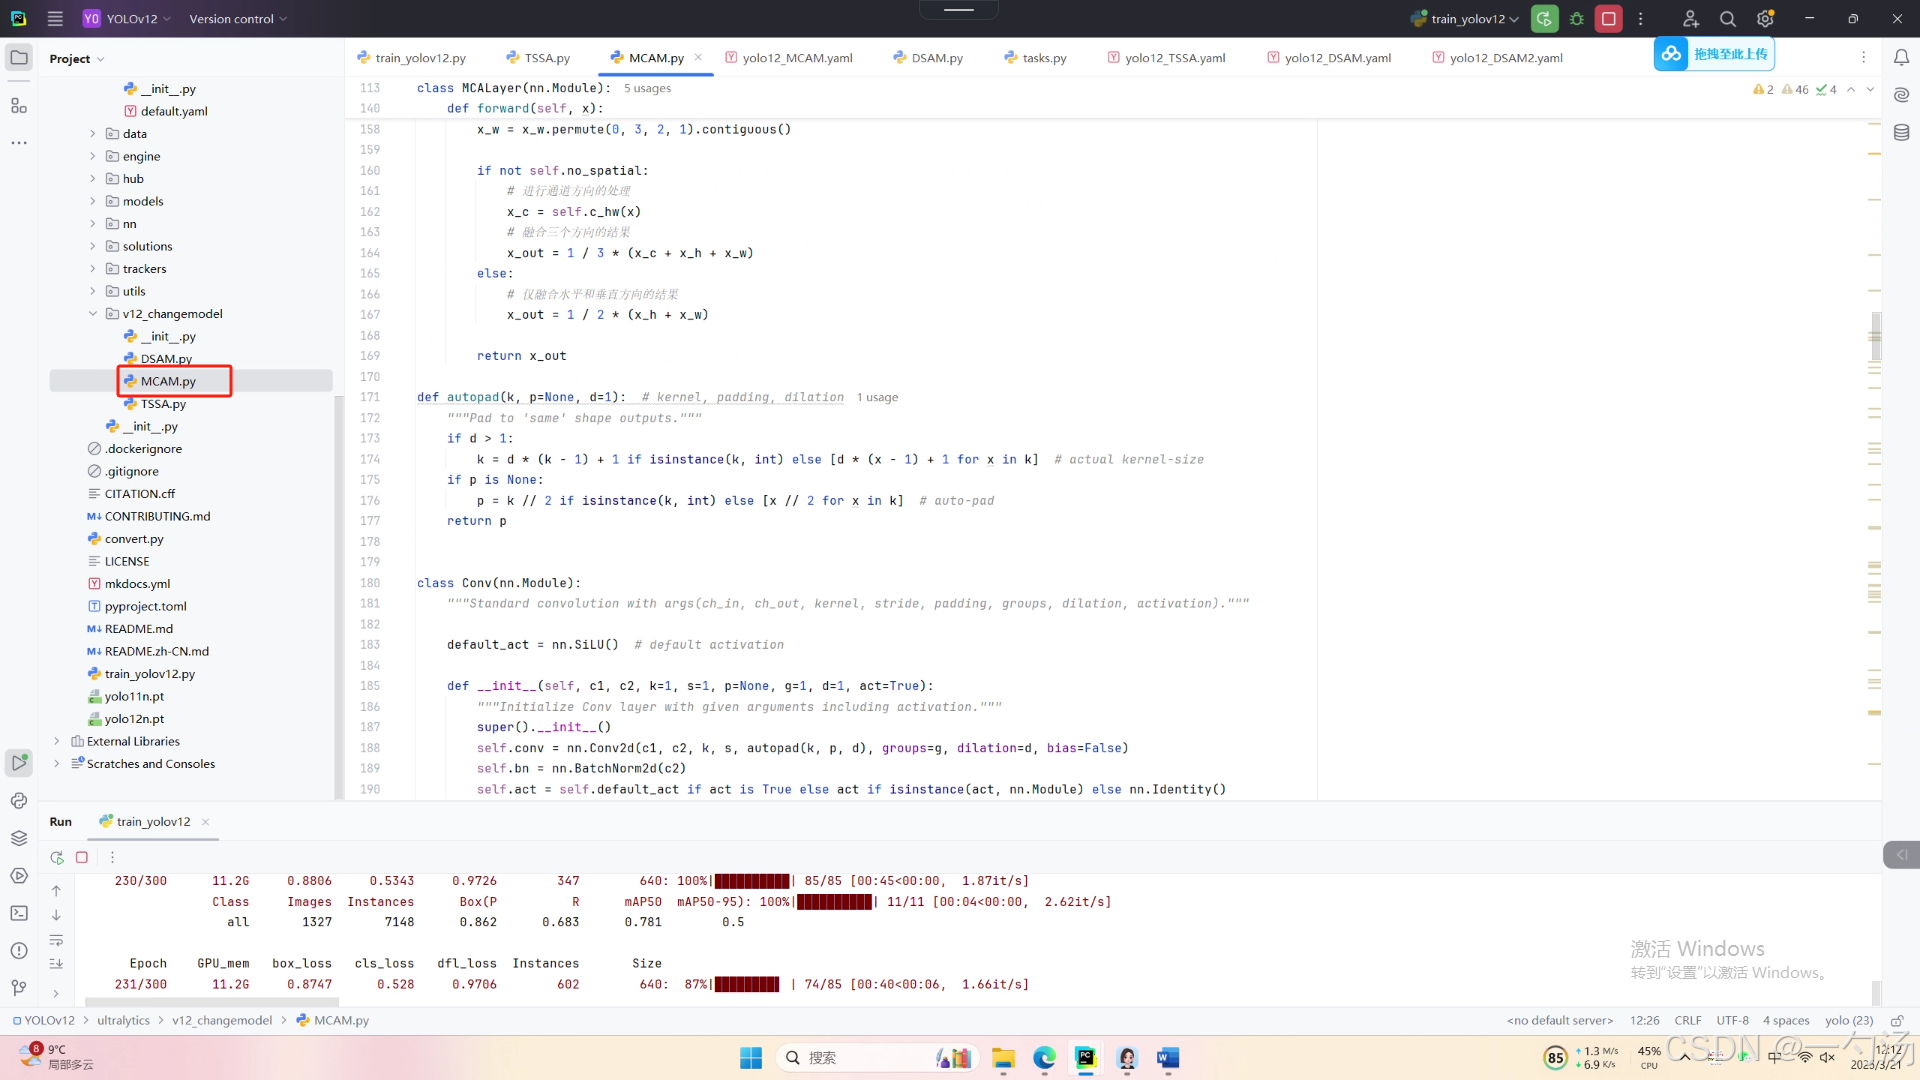Screen dimensions: 1920x1080
Task: Toggle scroll to end in console
Action: click(56, 964)
